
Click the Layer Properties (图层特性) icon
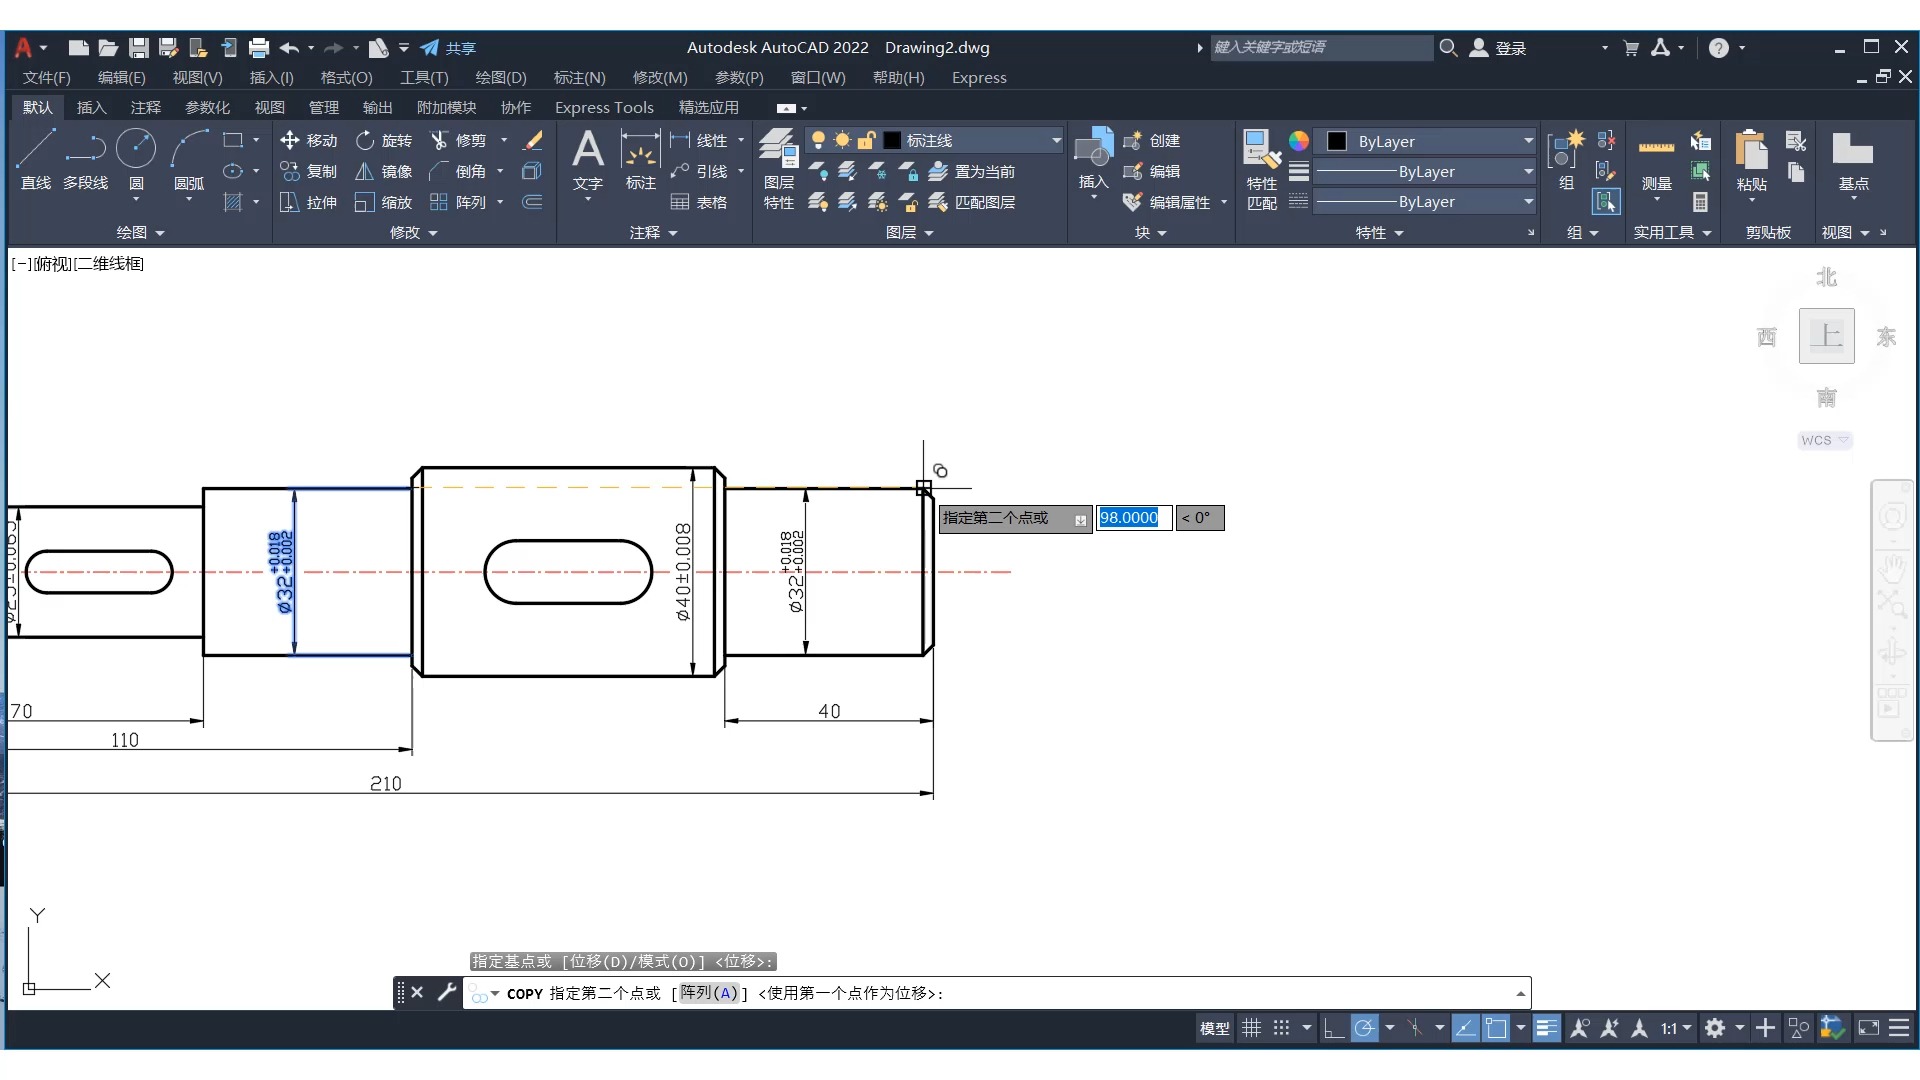coord(778,150)
